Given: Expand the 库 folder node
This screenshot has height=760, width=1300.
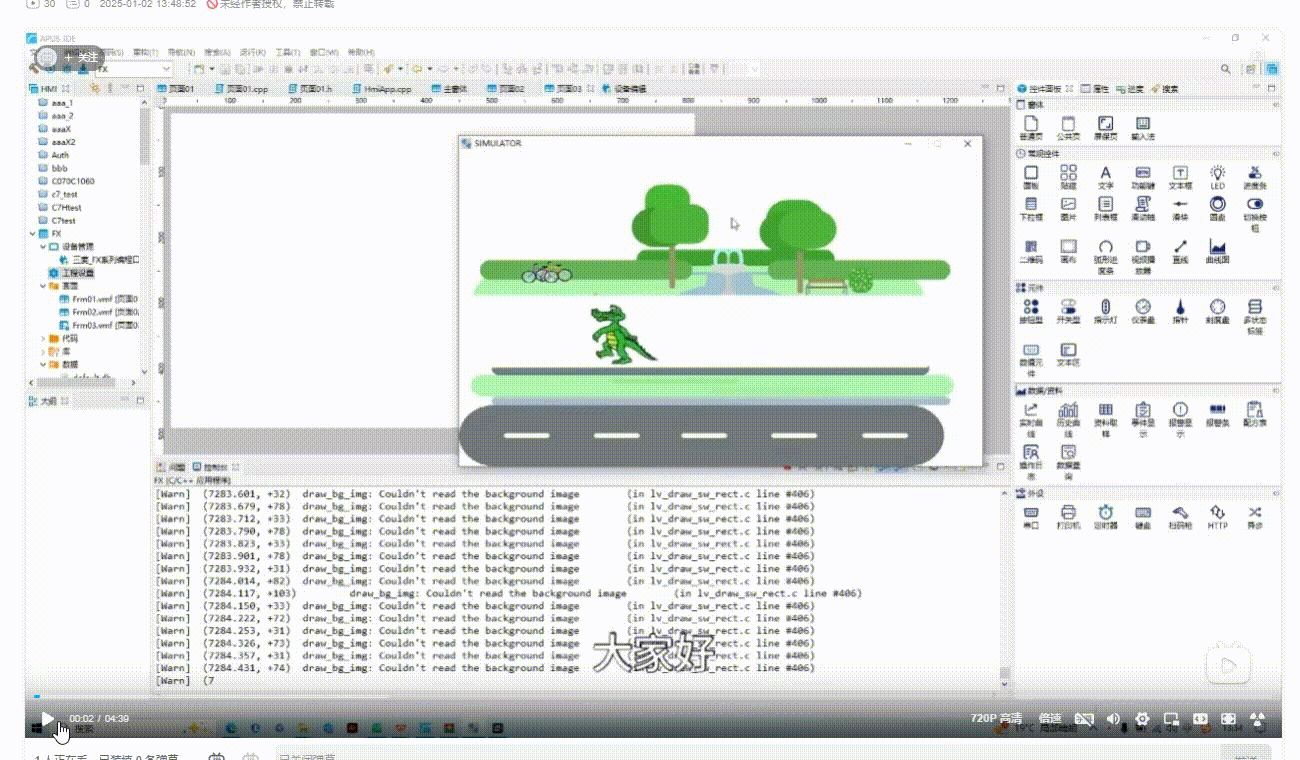Looking at the screenshot, I should coord(43,352).
